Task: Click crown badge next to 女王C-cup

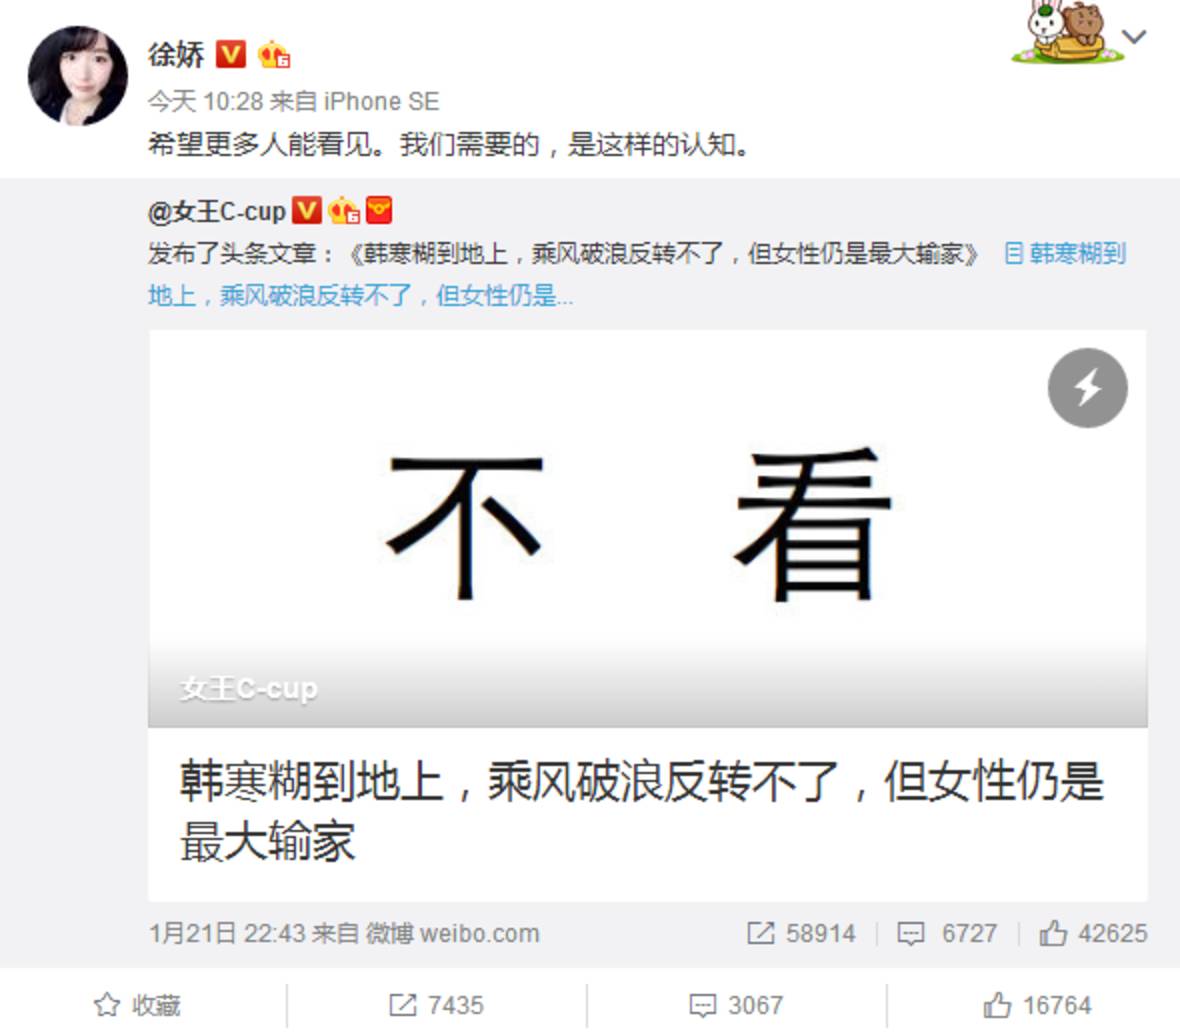Action: (343, 211)
